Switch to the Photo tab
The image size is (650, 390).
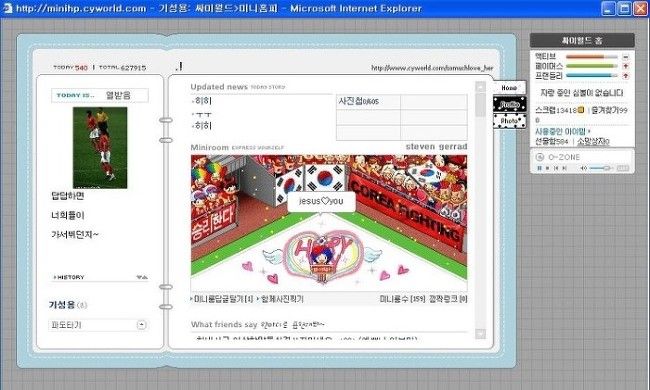509,121
